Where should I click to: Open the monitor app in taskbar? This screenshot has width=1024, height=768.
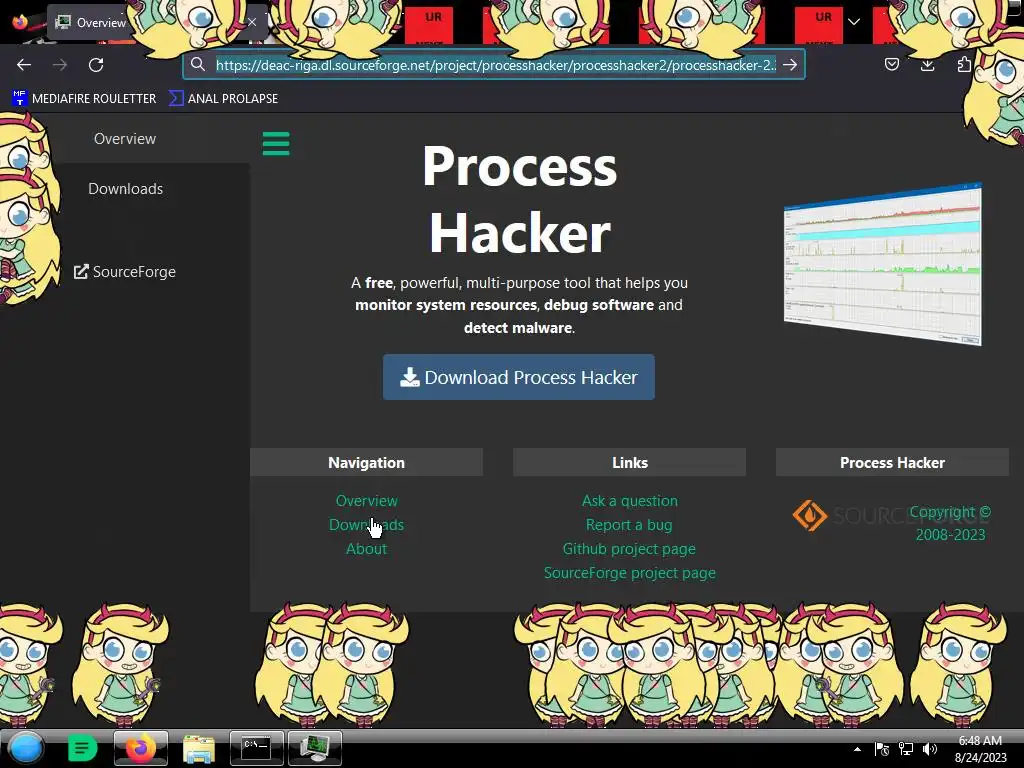tap(315, 748)
